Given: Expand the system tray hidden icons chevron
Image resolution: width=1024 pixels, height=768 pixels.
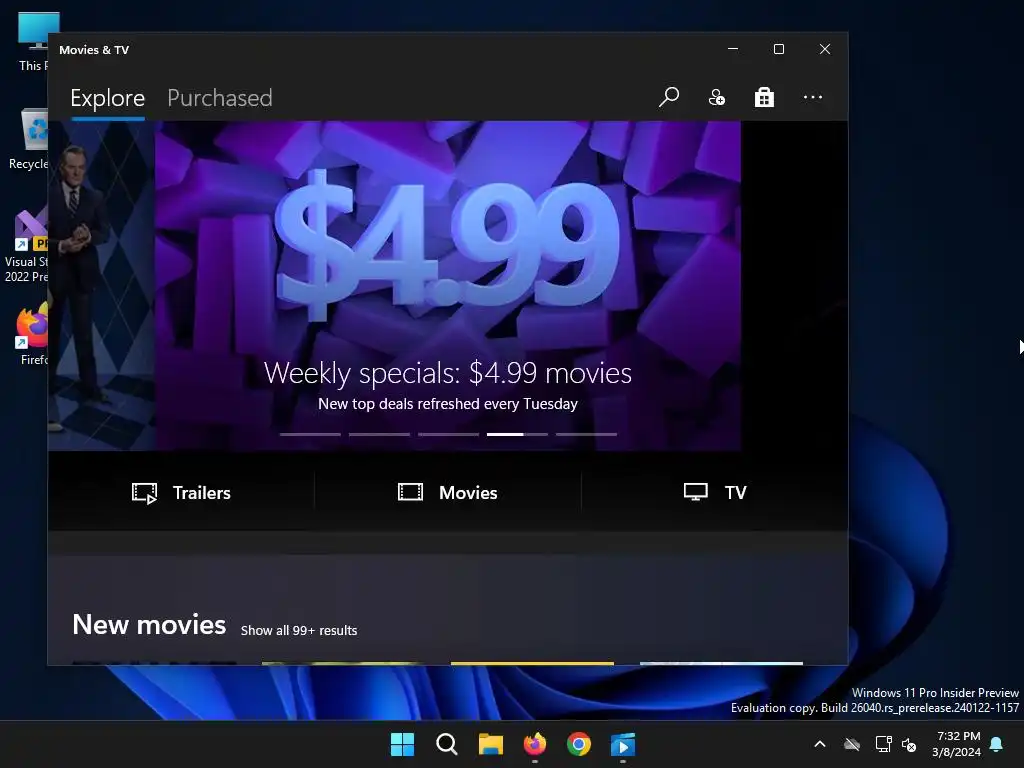Looking at the screenshot, I should point(820,744).
